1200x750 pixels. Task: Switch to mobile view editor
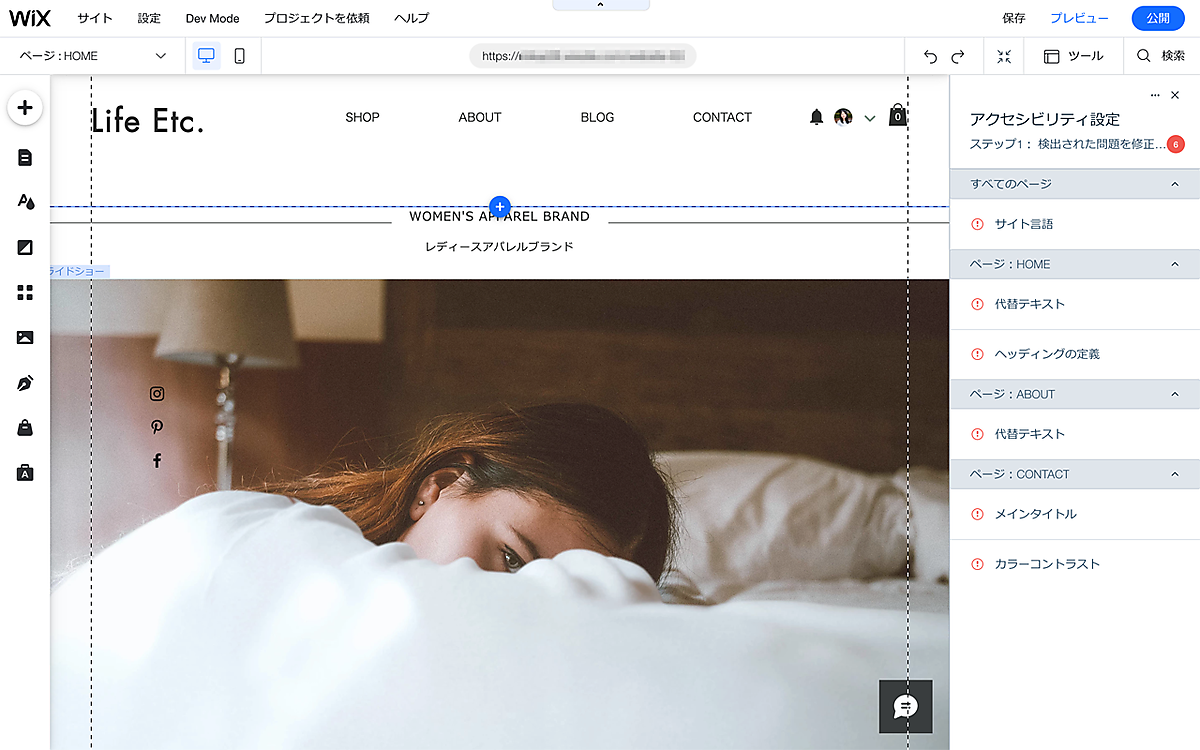[x=239, y=56]
